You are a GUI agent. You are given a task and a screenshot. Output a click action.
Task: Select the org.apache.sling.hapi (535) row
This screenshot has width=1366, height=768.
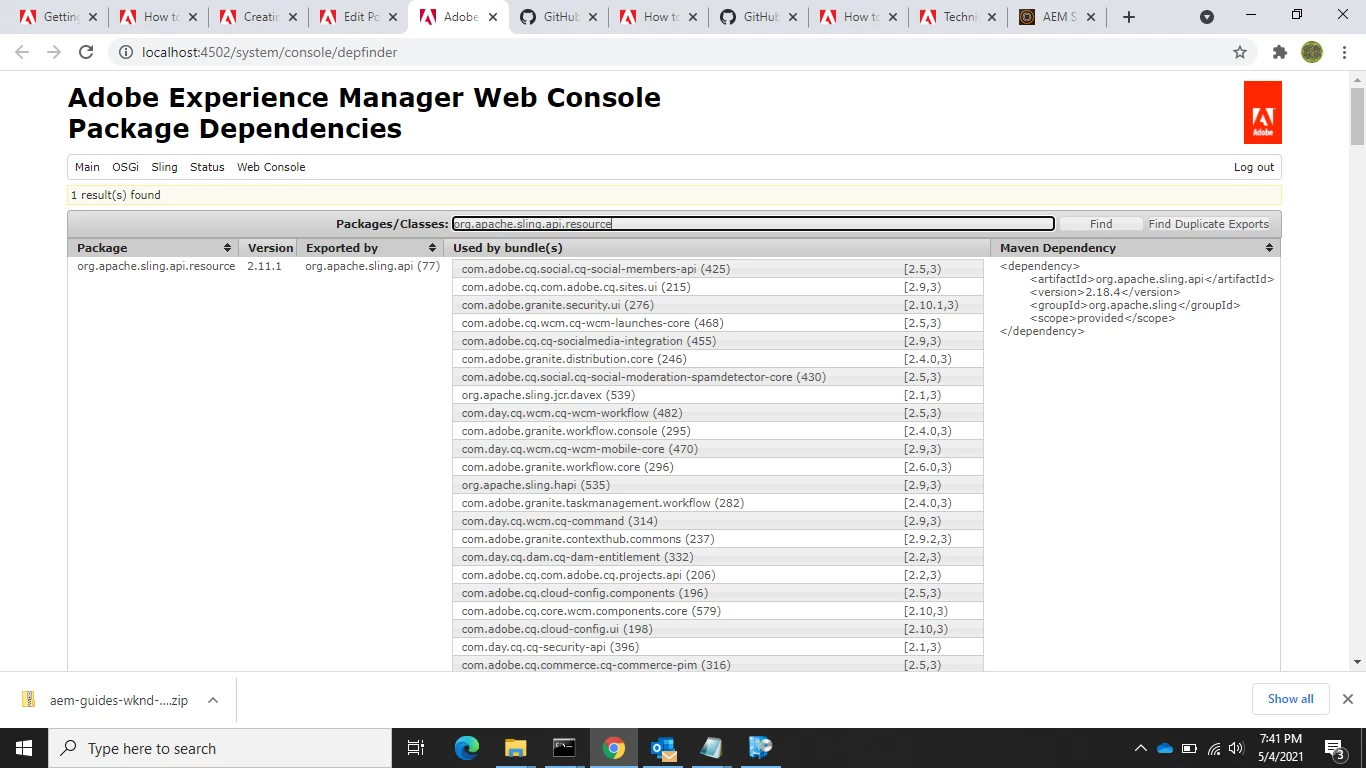717,485
